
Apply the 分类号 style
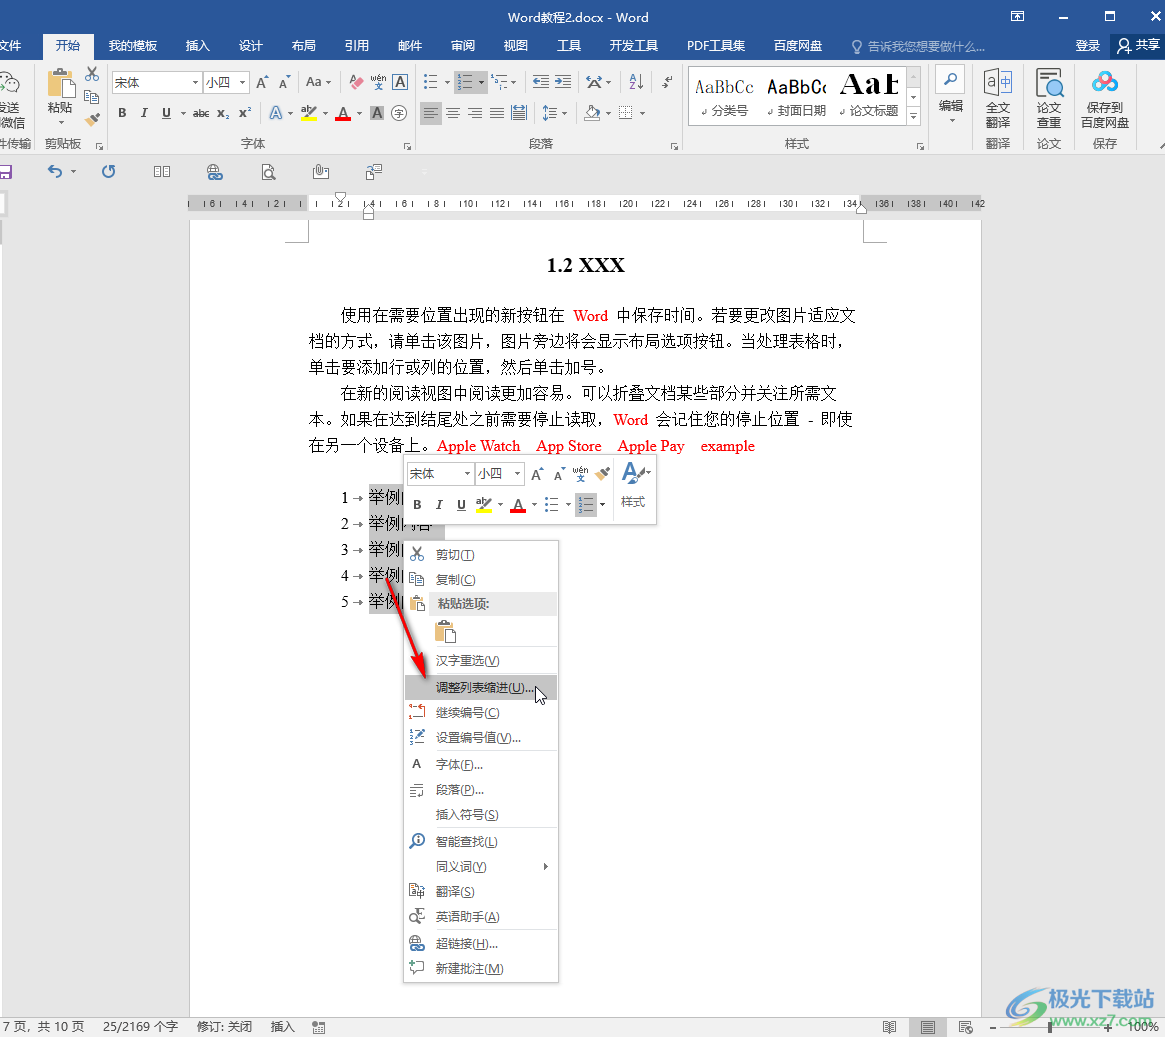coord(724,97)
